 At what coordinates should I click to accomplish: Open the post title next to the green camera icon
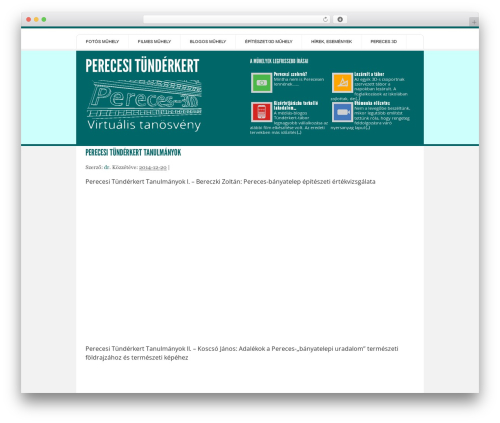[290, 74]
